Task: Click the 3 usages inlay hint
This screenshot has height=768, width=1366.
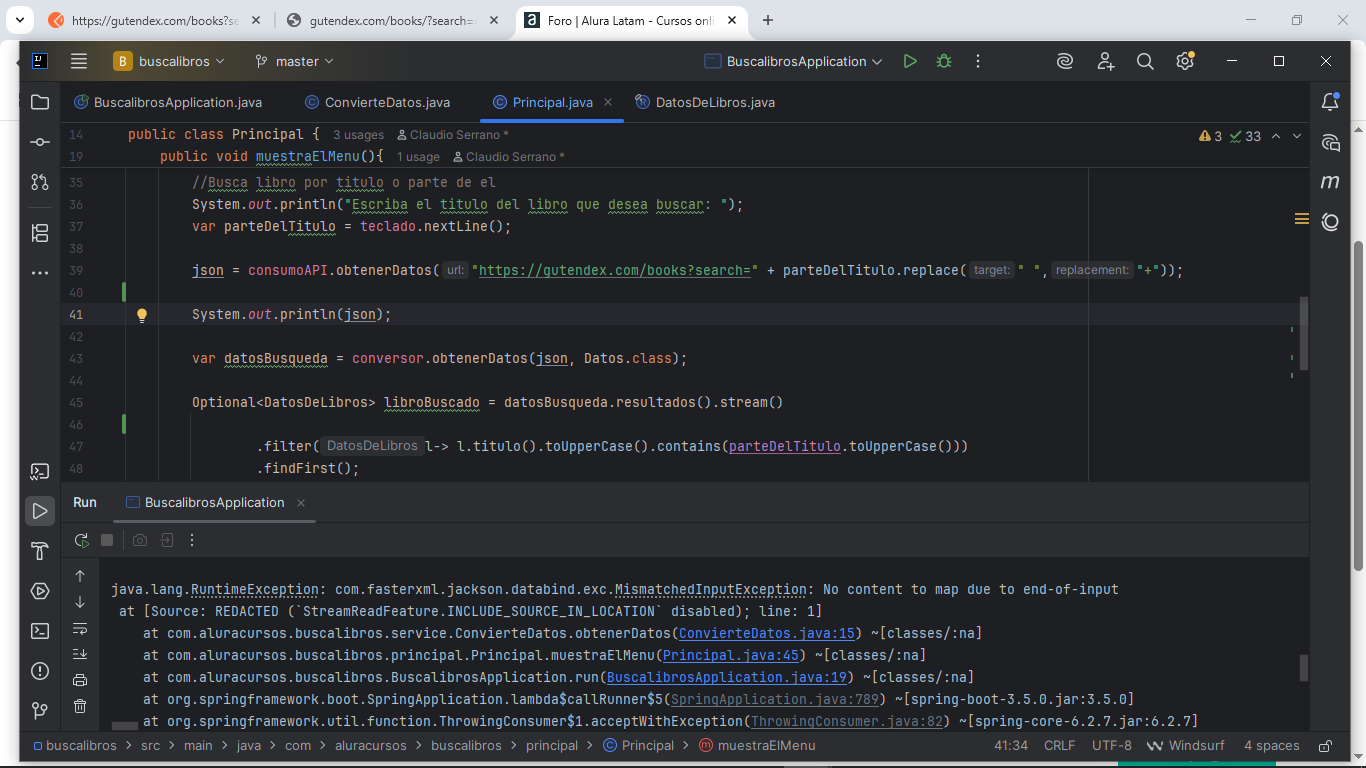Action: [x=358, y=135]
